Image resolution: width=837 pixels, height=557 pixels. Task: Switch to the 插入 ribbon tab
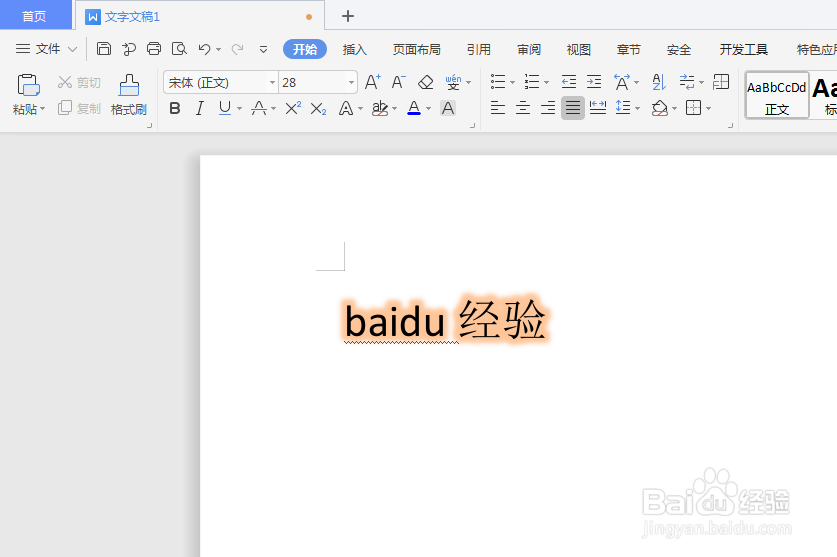(354, 50)
